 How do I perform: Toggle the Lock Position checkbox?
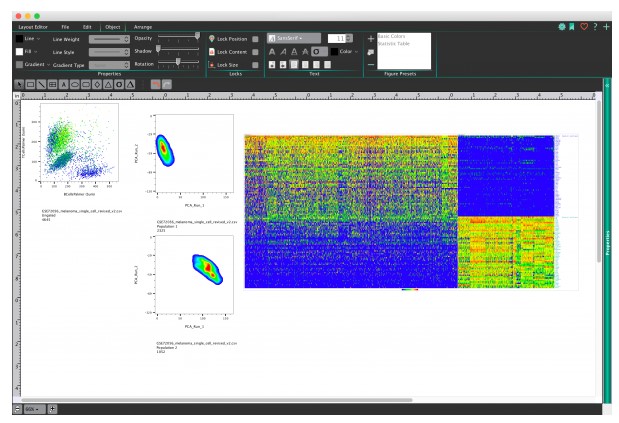tap(255, 39)
